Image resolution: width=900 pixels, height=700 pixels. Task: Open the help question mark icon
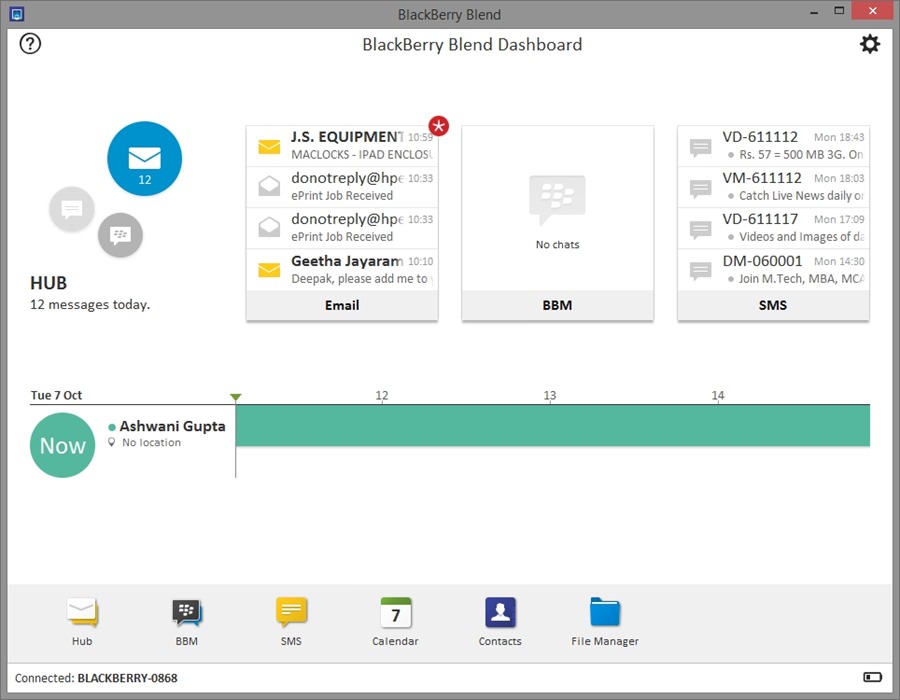(30, 44)
